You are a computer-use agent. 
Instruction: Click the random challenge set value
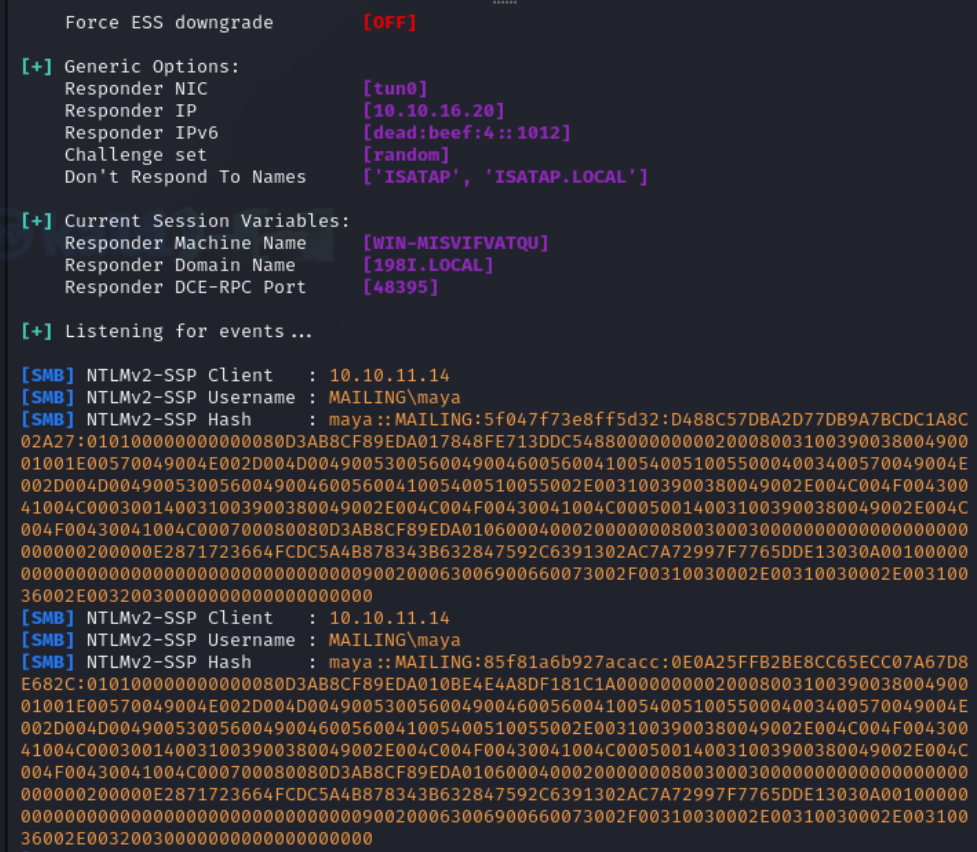point(406,155)
